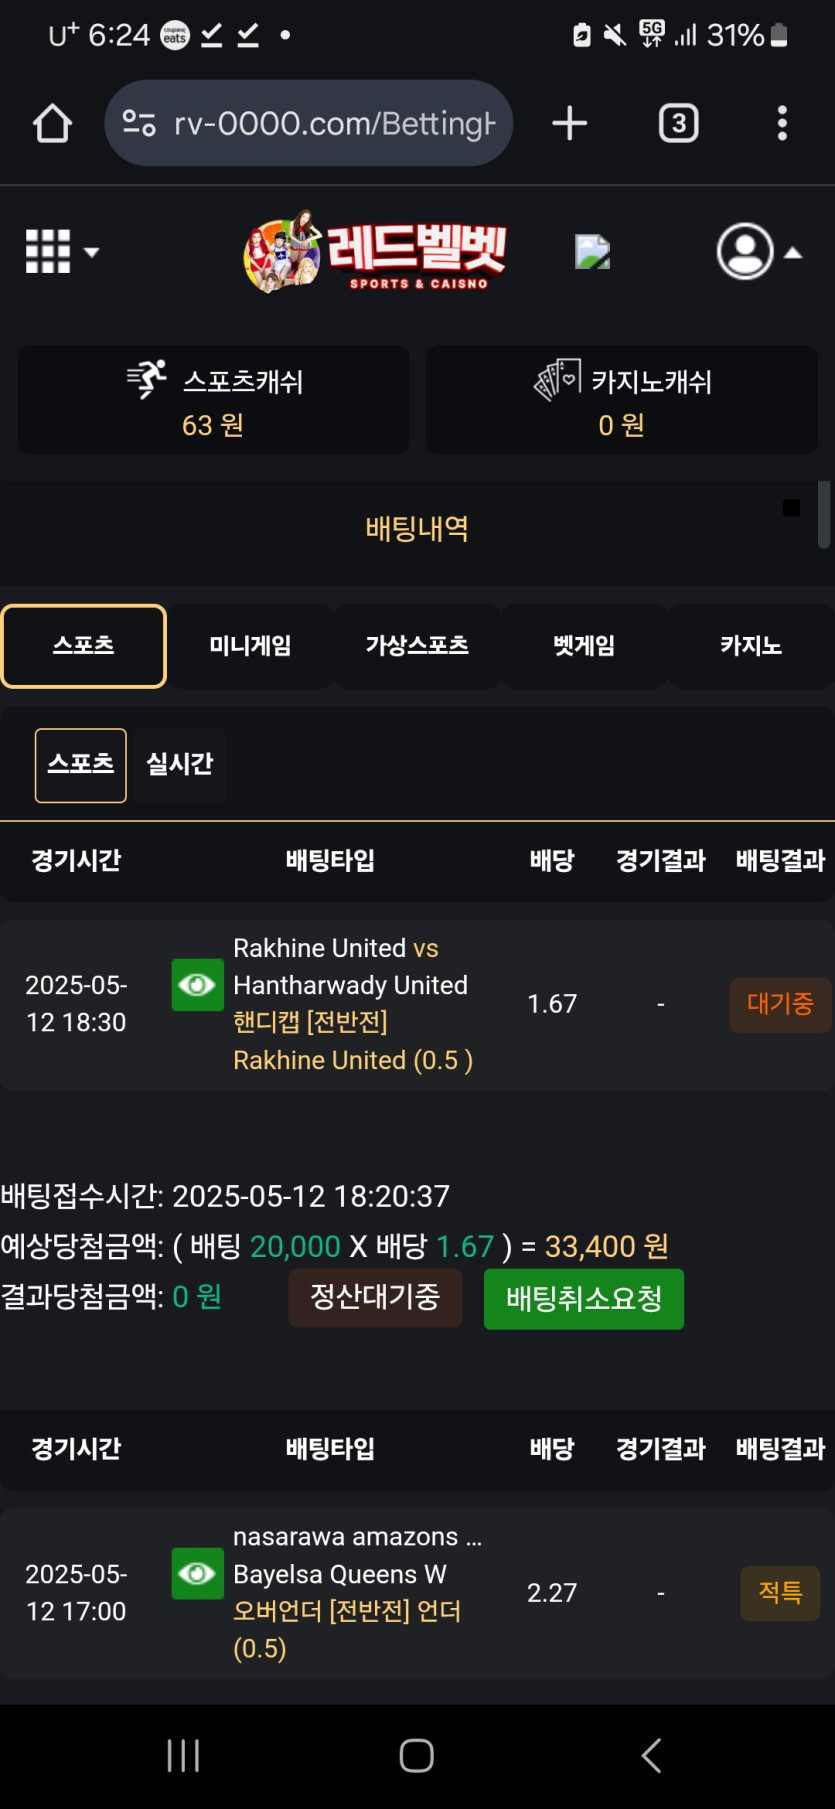Open the 카지노 tab
Image resolution: width=835 pixels, height=1809 pixels.
coord(751,646)
